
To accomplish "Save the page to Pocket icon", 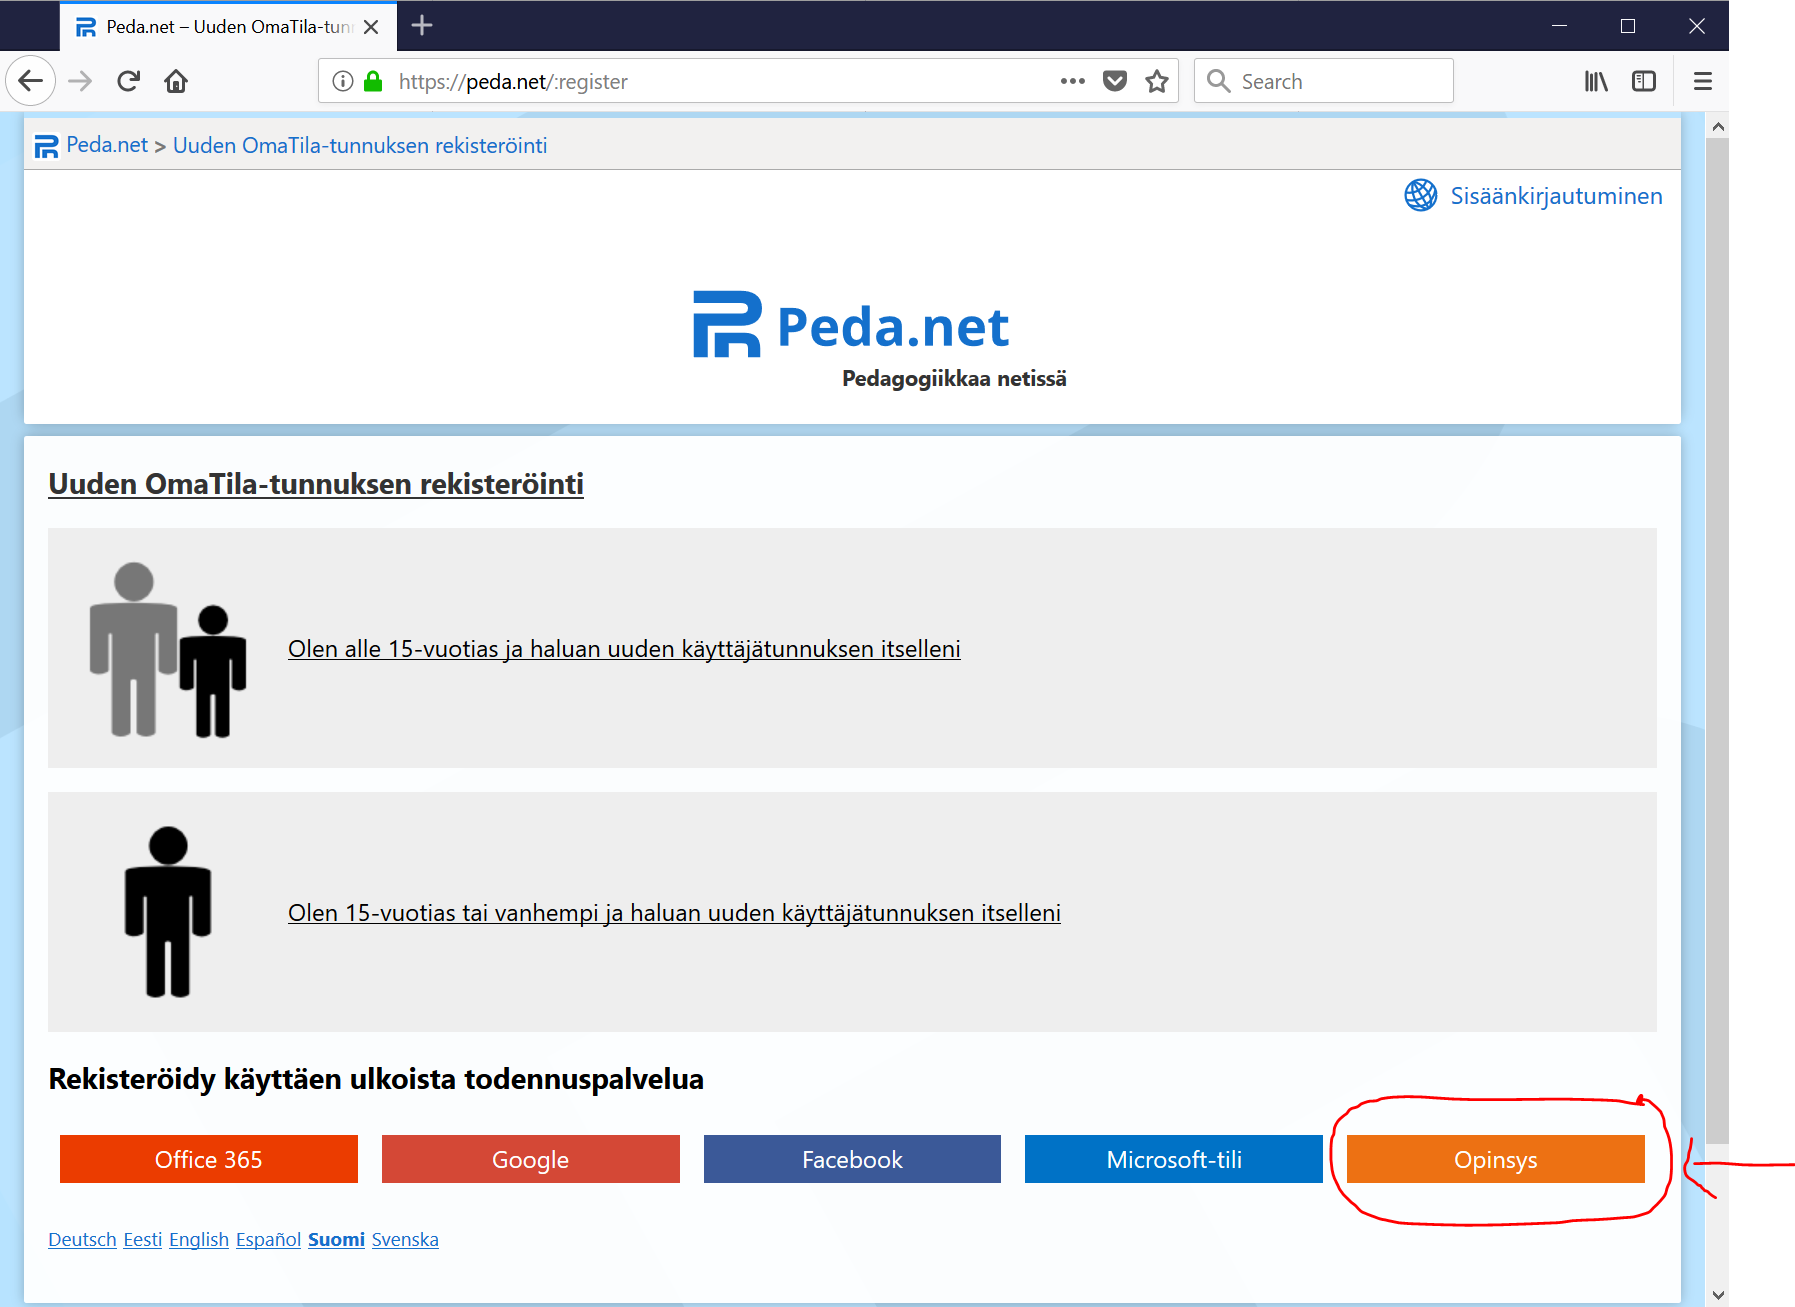I will [1114, 81].
